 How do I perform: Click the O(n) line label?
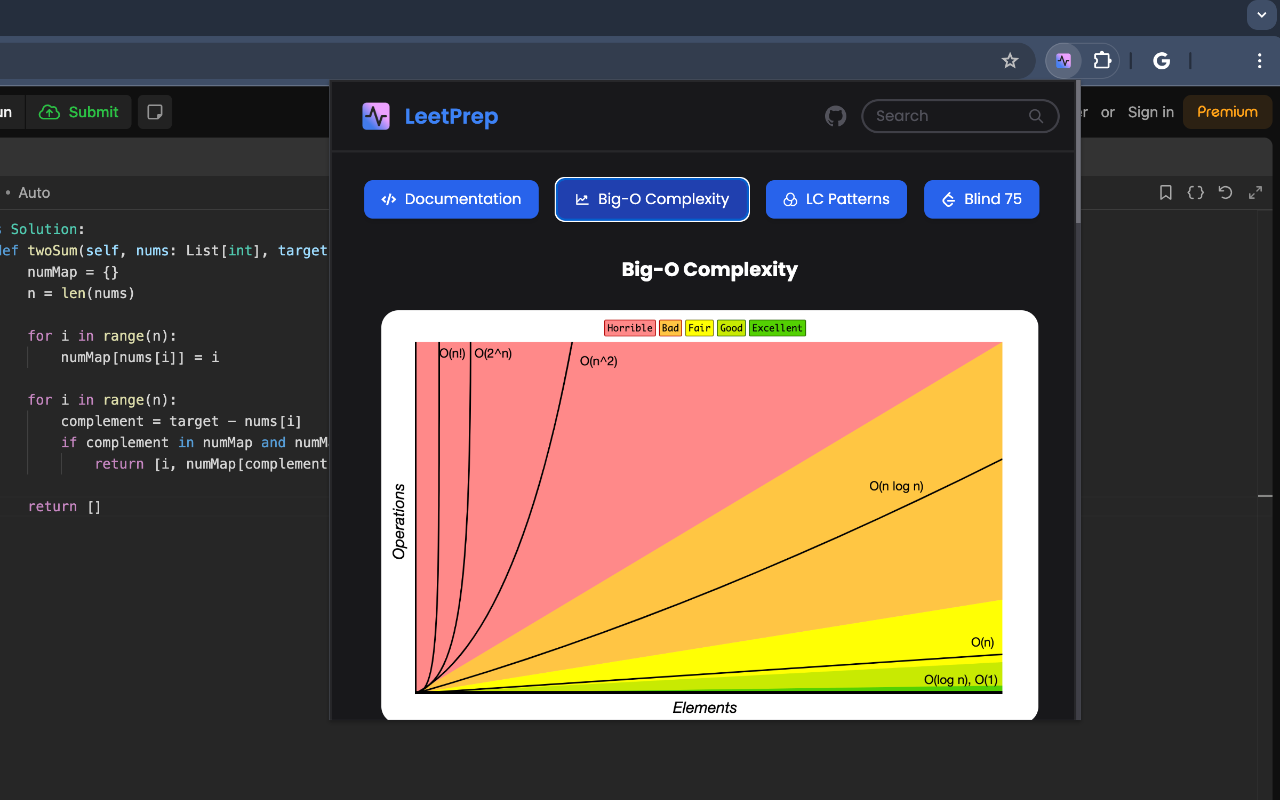983,642
